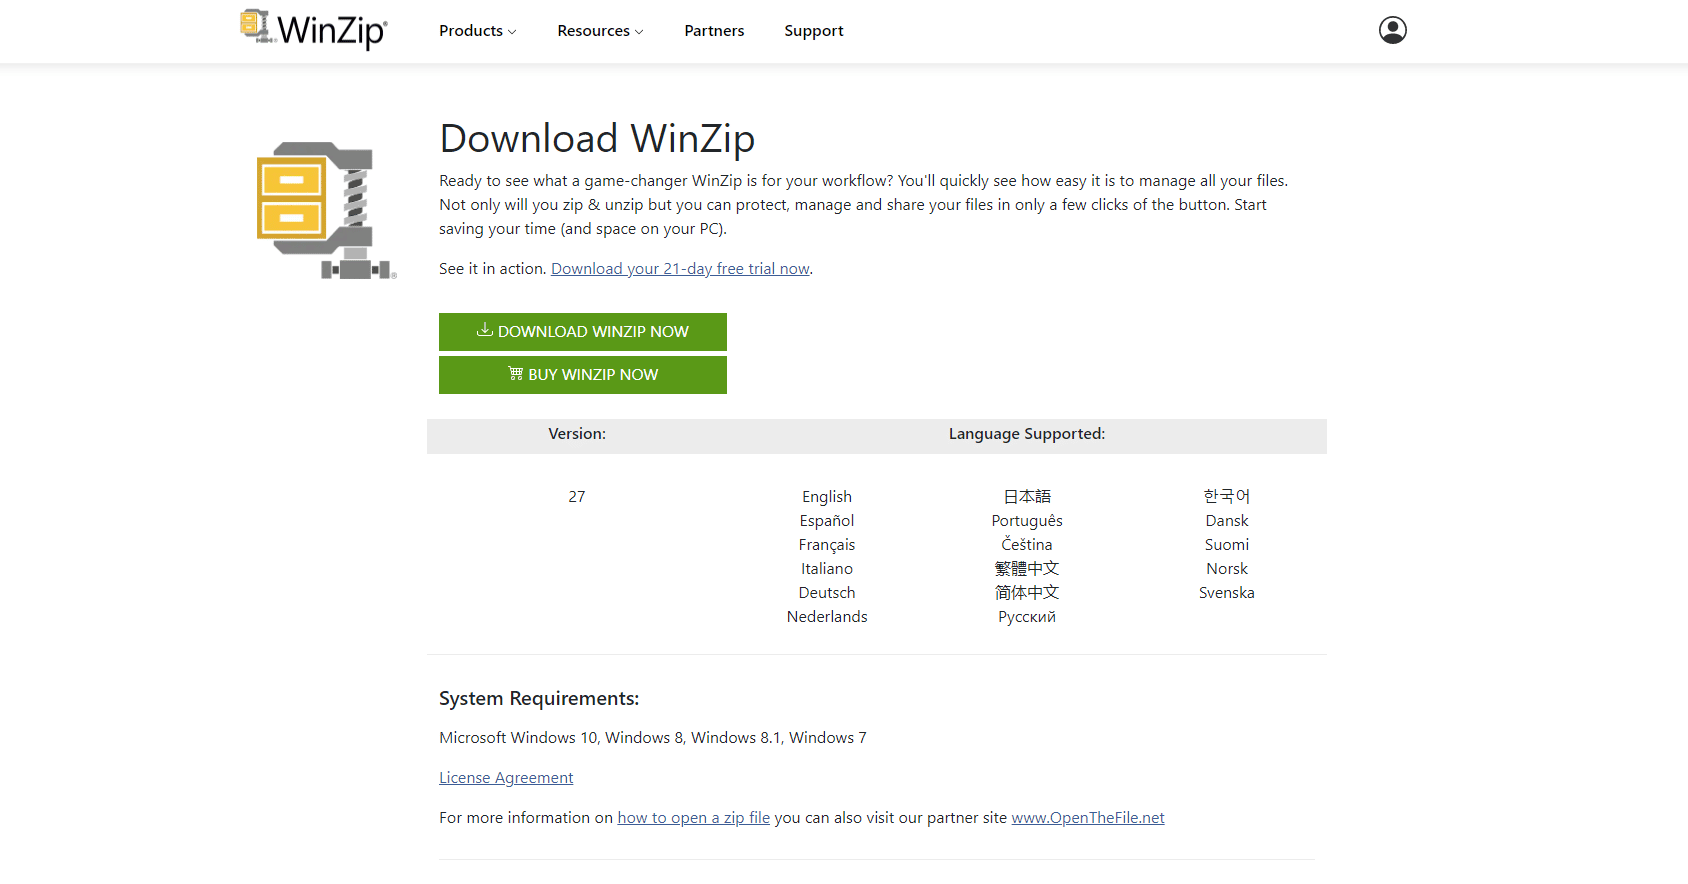Click the Download WinZip heading
This screenshot has height=884, width=1688.
coord(597,139)
